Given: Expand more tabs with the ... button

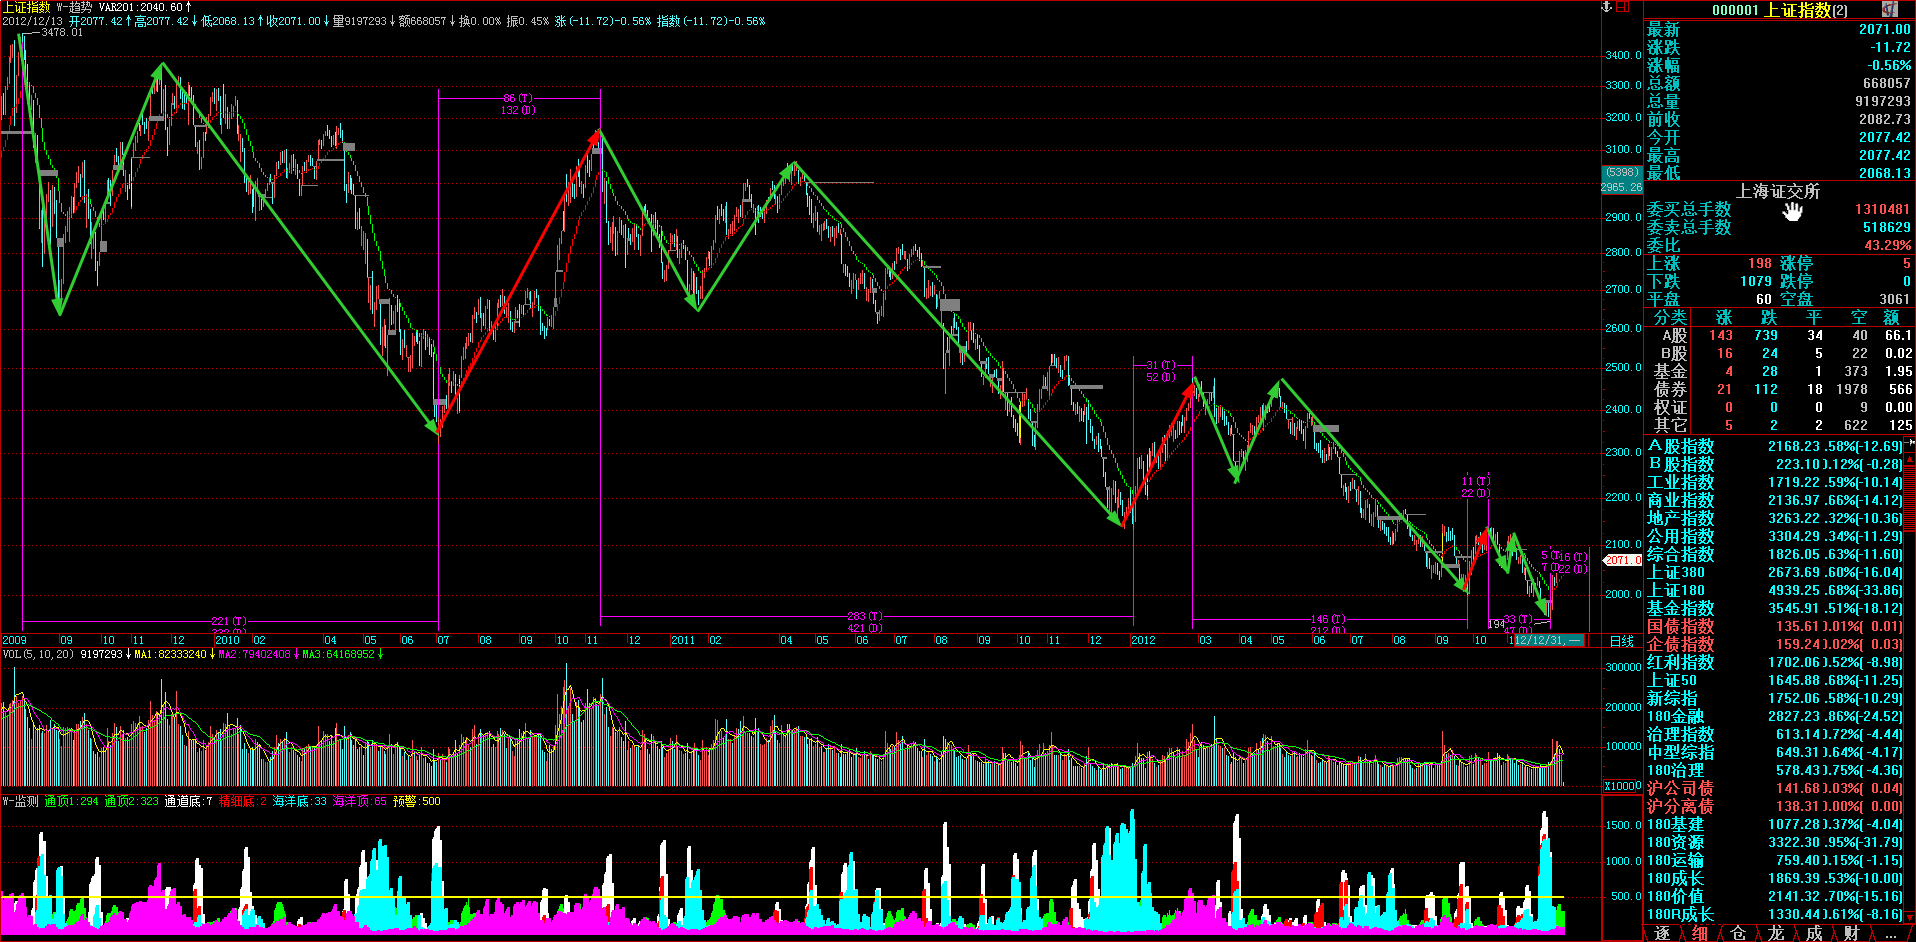Looking at the screenshot, I should click(1892, 933).
